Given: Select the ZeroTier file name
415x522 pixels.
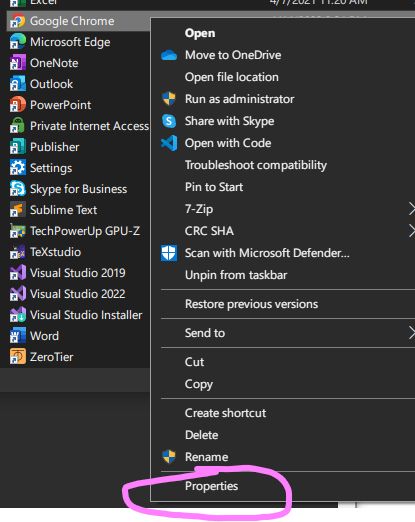Looking at the screenshot, I should (52, 357).
